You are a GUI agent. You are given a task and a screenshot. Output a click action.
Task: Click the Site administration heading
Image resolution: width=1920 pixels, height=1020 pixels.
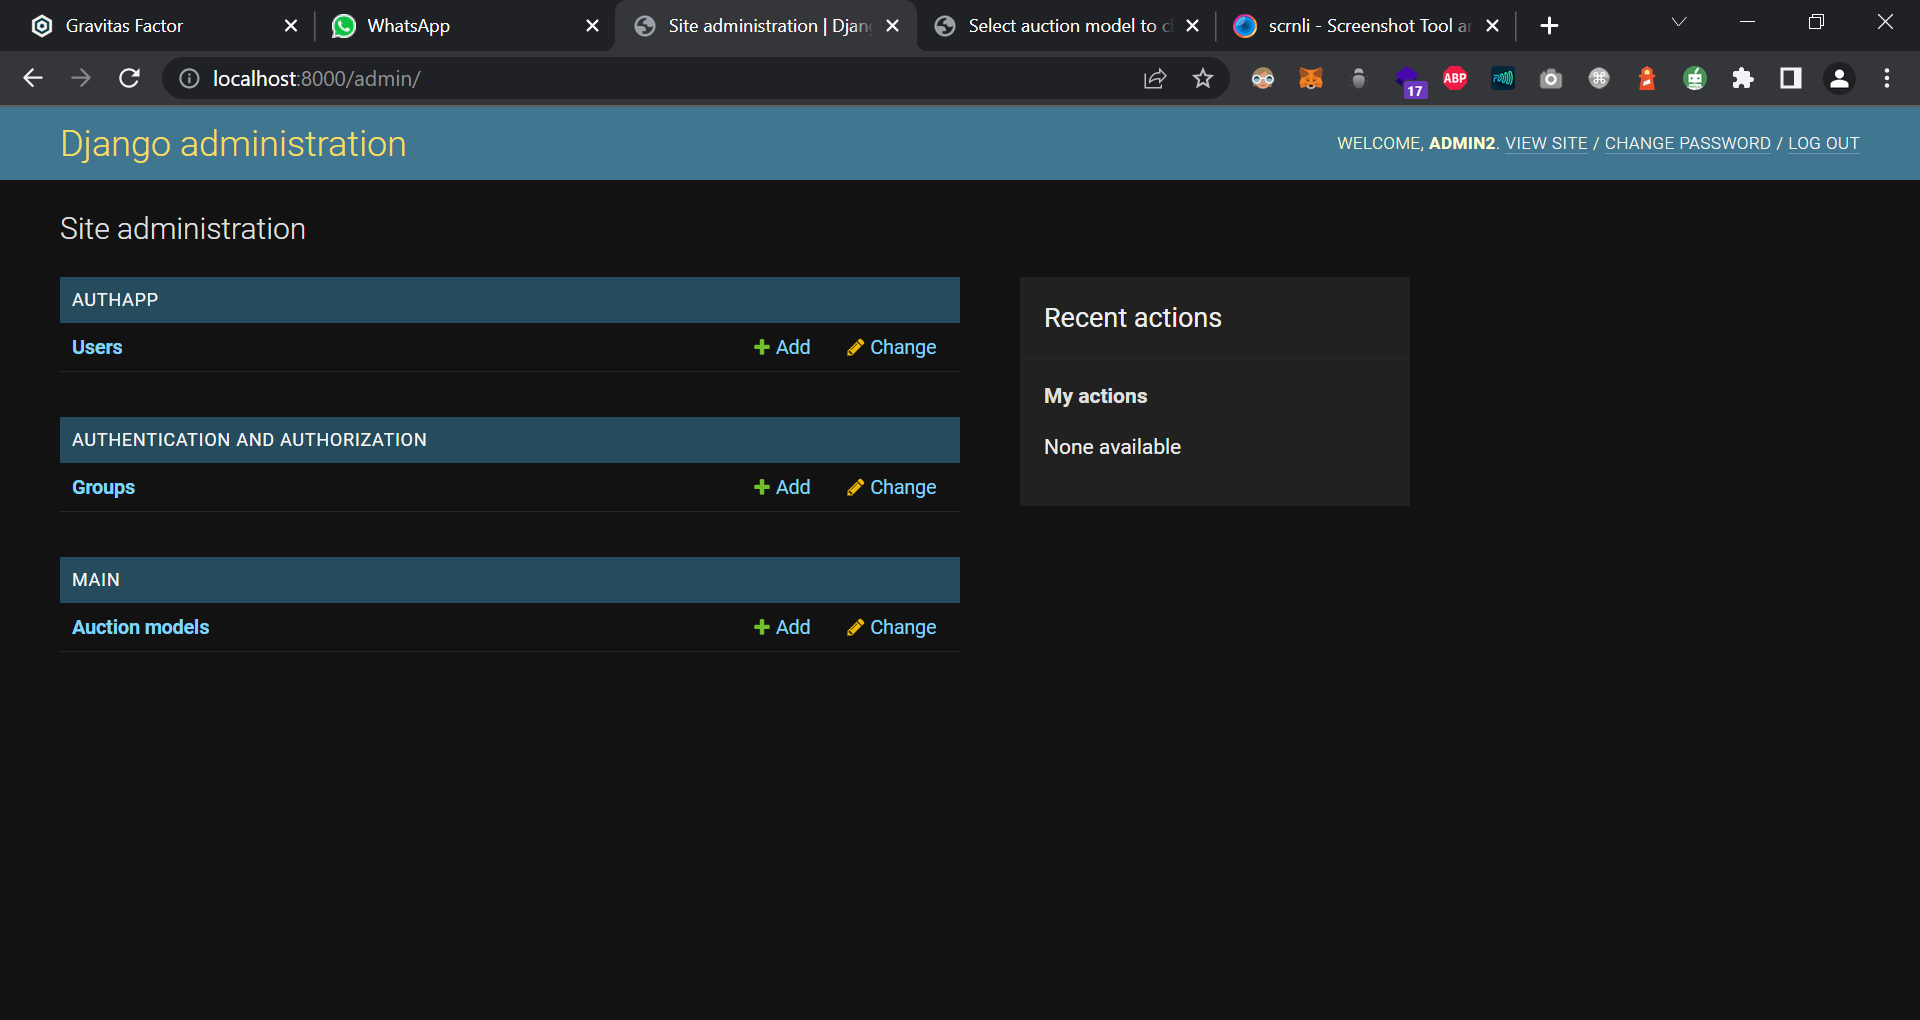click(x=183, y=229)
